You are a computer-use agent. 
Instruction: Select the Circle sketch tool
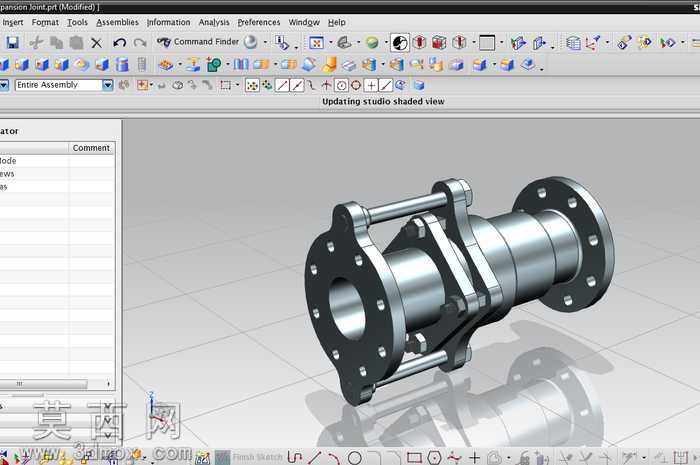tap(354, 457)
